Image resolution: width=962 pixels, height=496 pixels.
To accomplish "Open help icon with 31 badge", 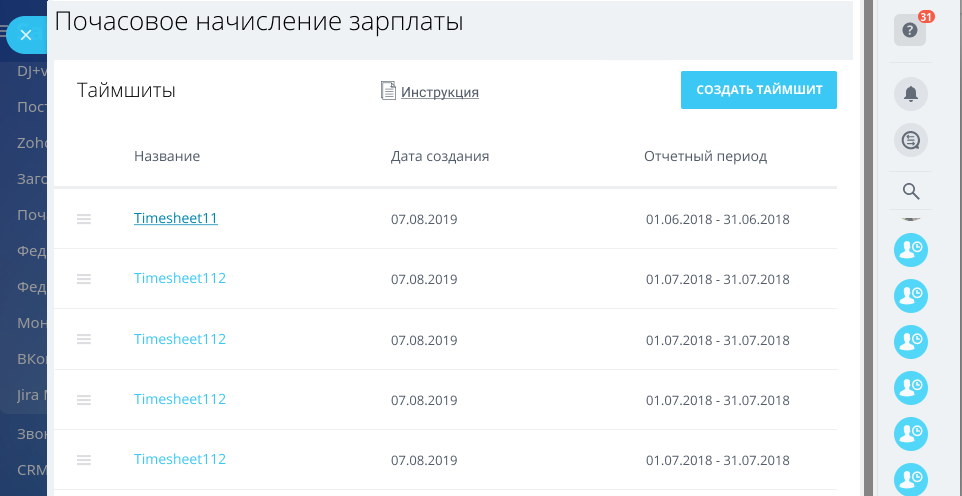I will 909,30.
